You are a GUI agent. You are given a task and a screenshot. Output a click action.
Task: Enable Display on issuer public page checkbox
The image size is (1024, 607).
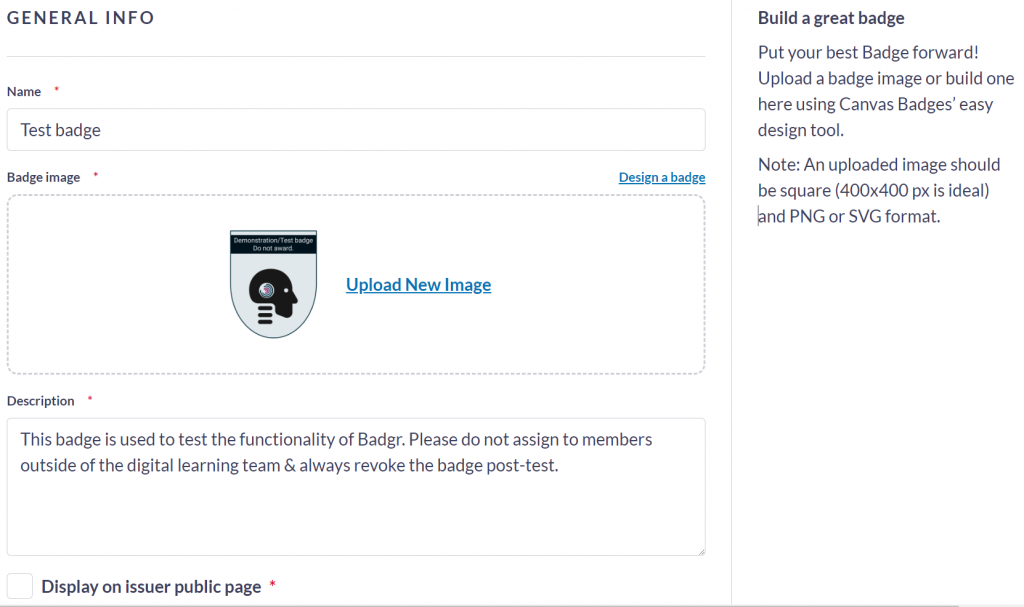(20, 586)
